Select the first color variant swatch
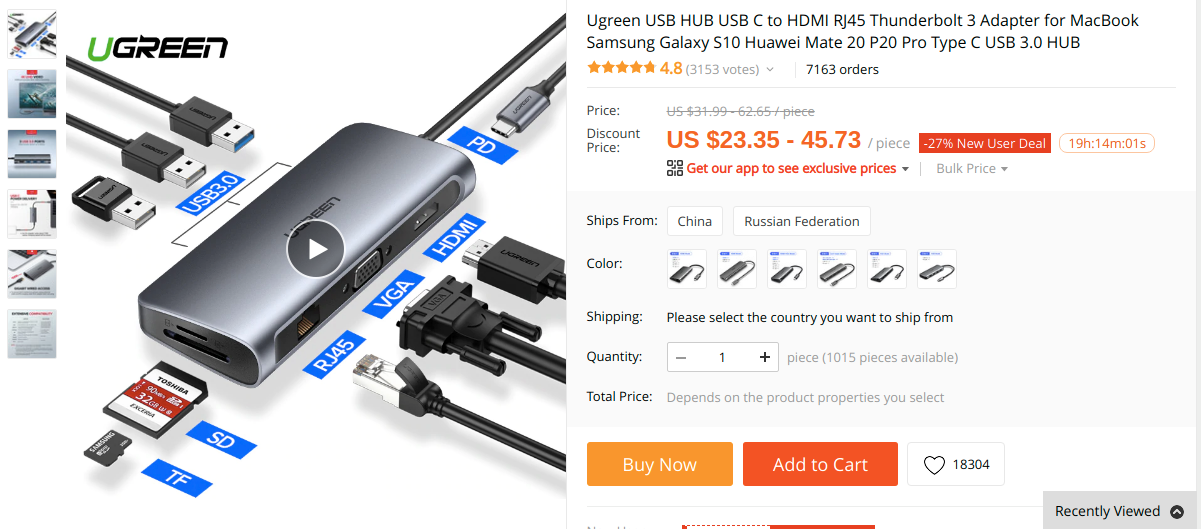The width and height of the screenshot is (1201, 529). click(x=687, y=269)
